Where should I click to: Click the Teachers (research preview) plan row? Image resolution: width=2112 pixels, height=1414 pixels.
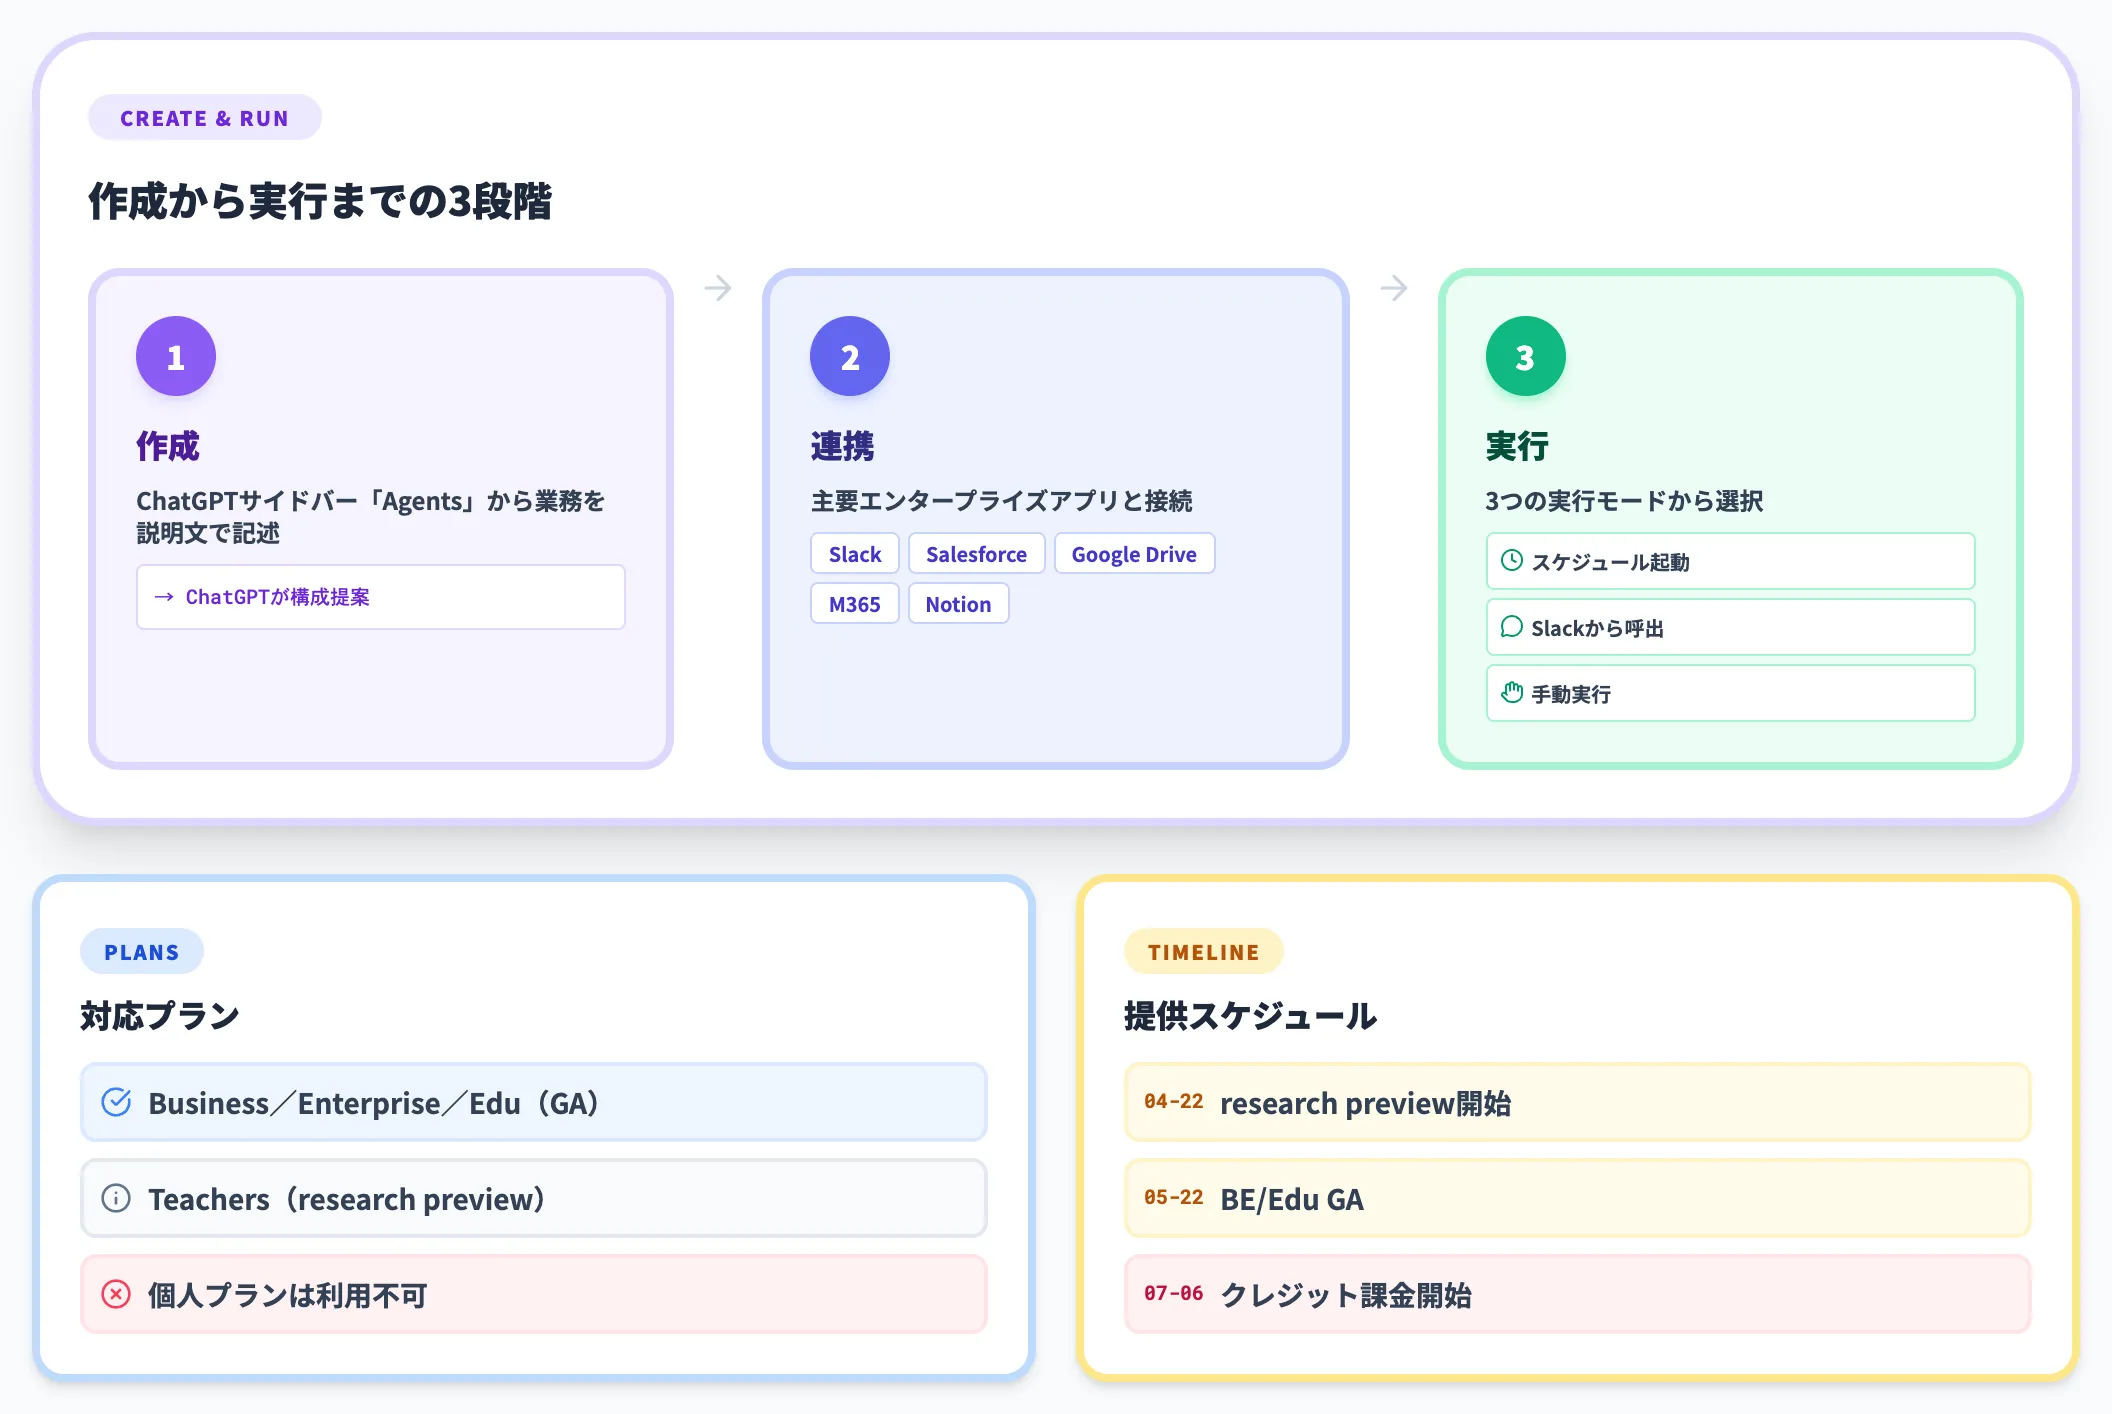pyautogui.click(x=534, y=1198)
